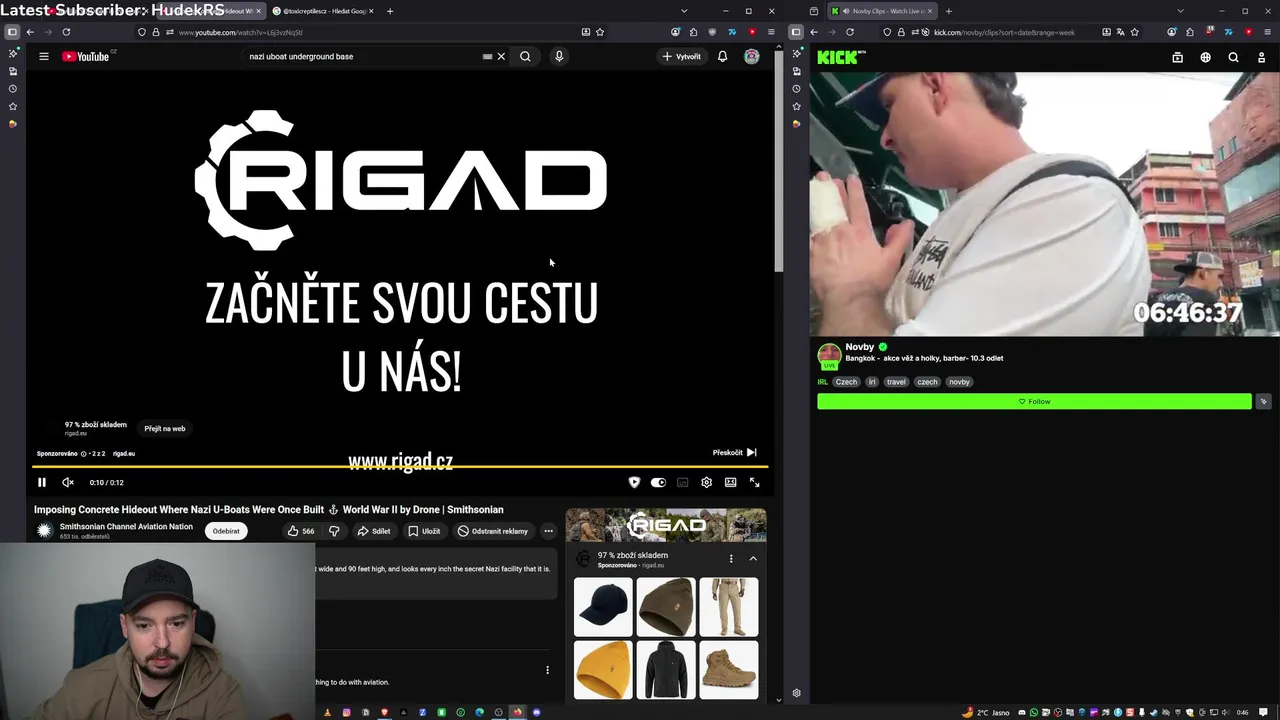The height and width of the screenshot is (720, 1280).
Task: Clear the YouTube search query
Action: [501, 56]
